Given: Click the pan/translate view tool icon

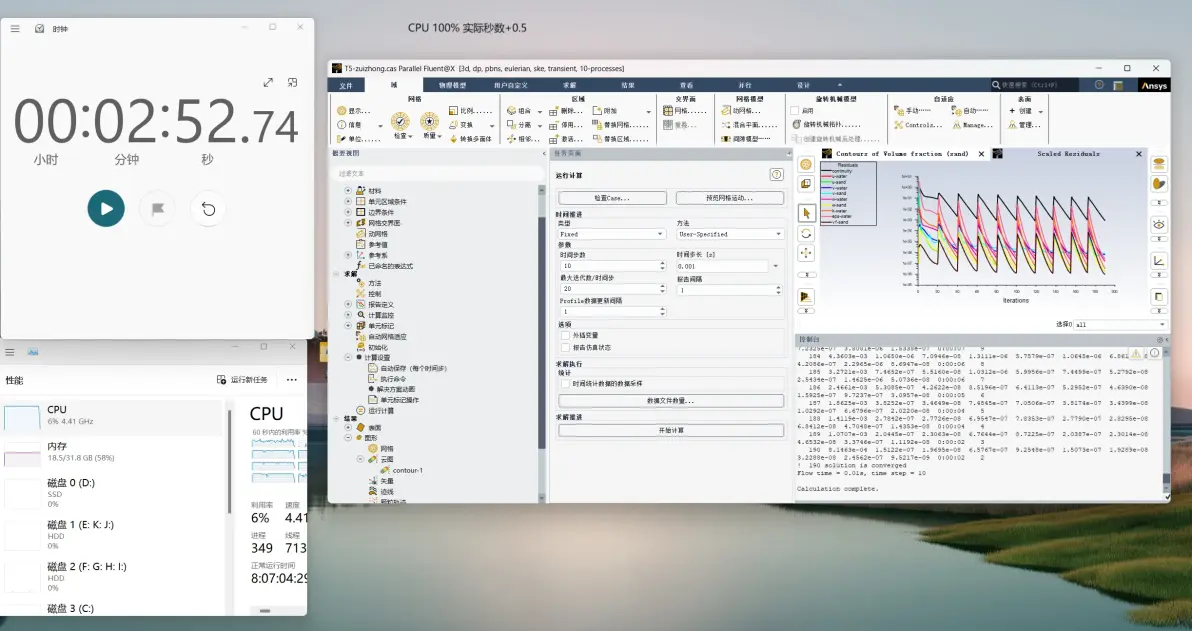Looking at the screenshot, I should 807,253.
